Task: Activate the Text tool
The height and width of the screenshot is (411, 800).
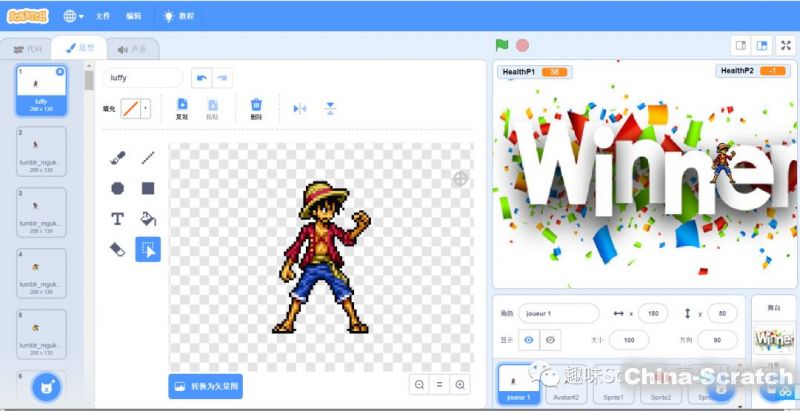Action: click(x=118, y=218)
